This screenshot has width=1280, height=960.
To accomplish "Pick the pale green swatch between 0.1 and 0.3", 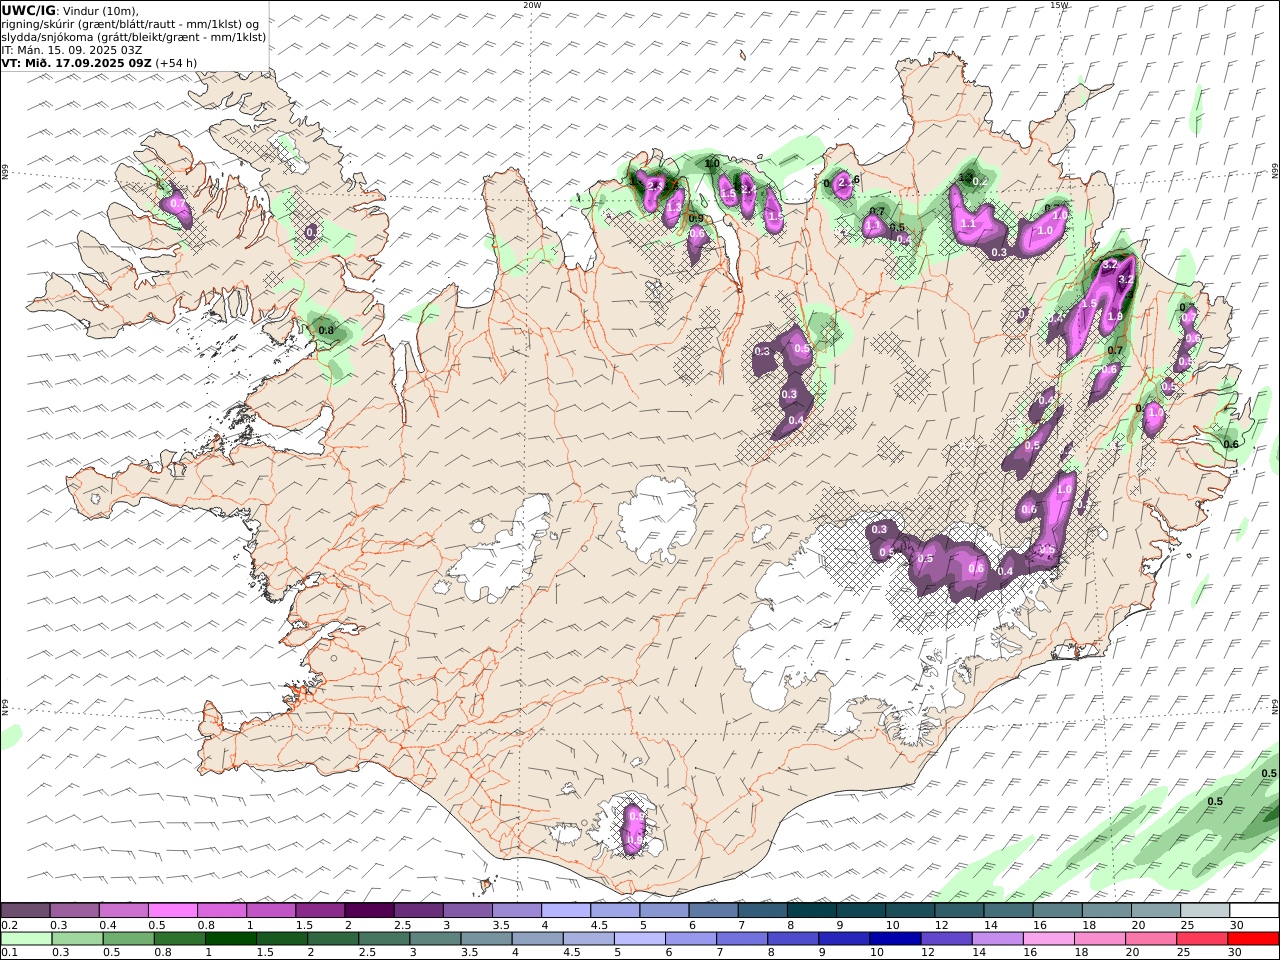I will [27, 938].
